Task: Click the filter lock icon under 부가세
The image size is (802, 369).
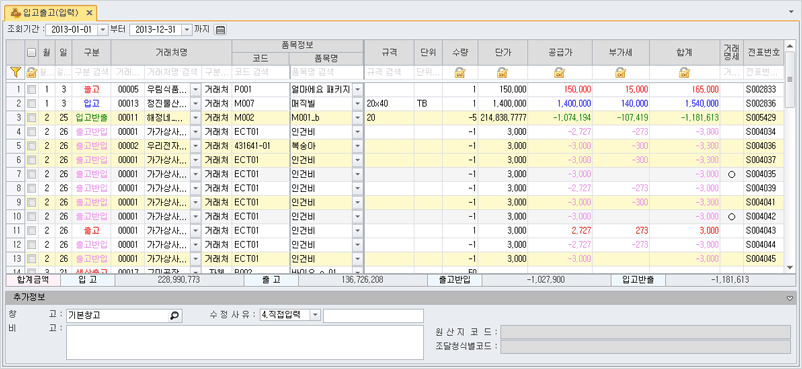Action: click(621, 73)
